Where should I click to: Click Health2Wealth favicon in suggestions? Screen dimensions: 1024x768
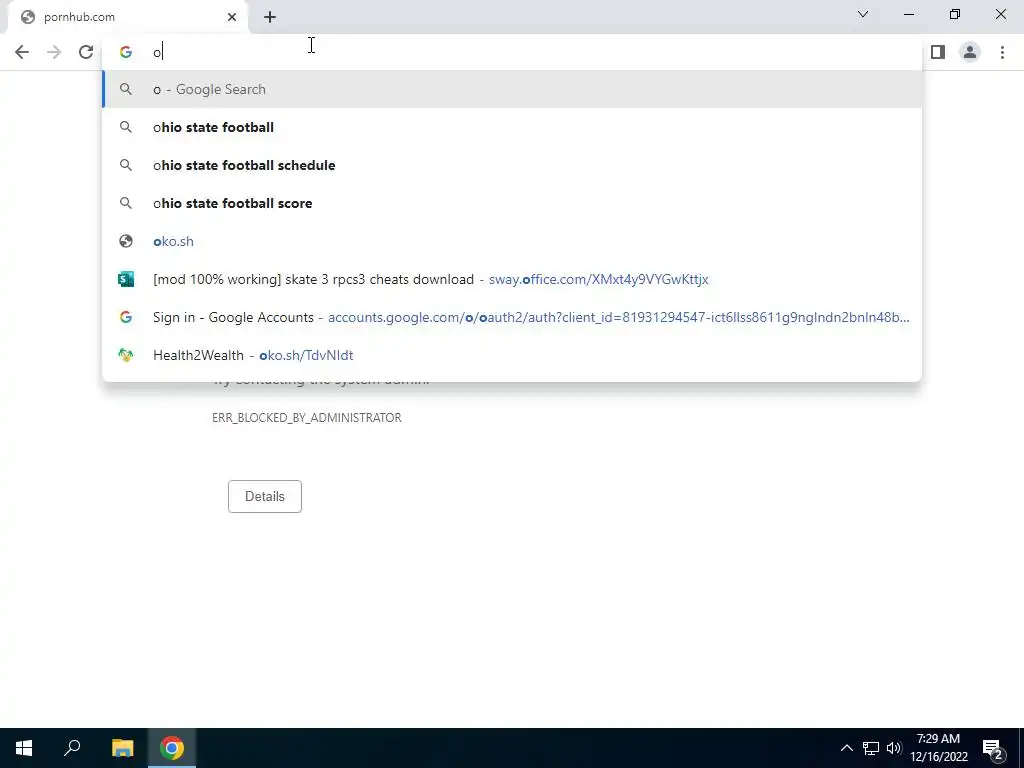click(x=126, y=355)
